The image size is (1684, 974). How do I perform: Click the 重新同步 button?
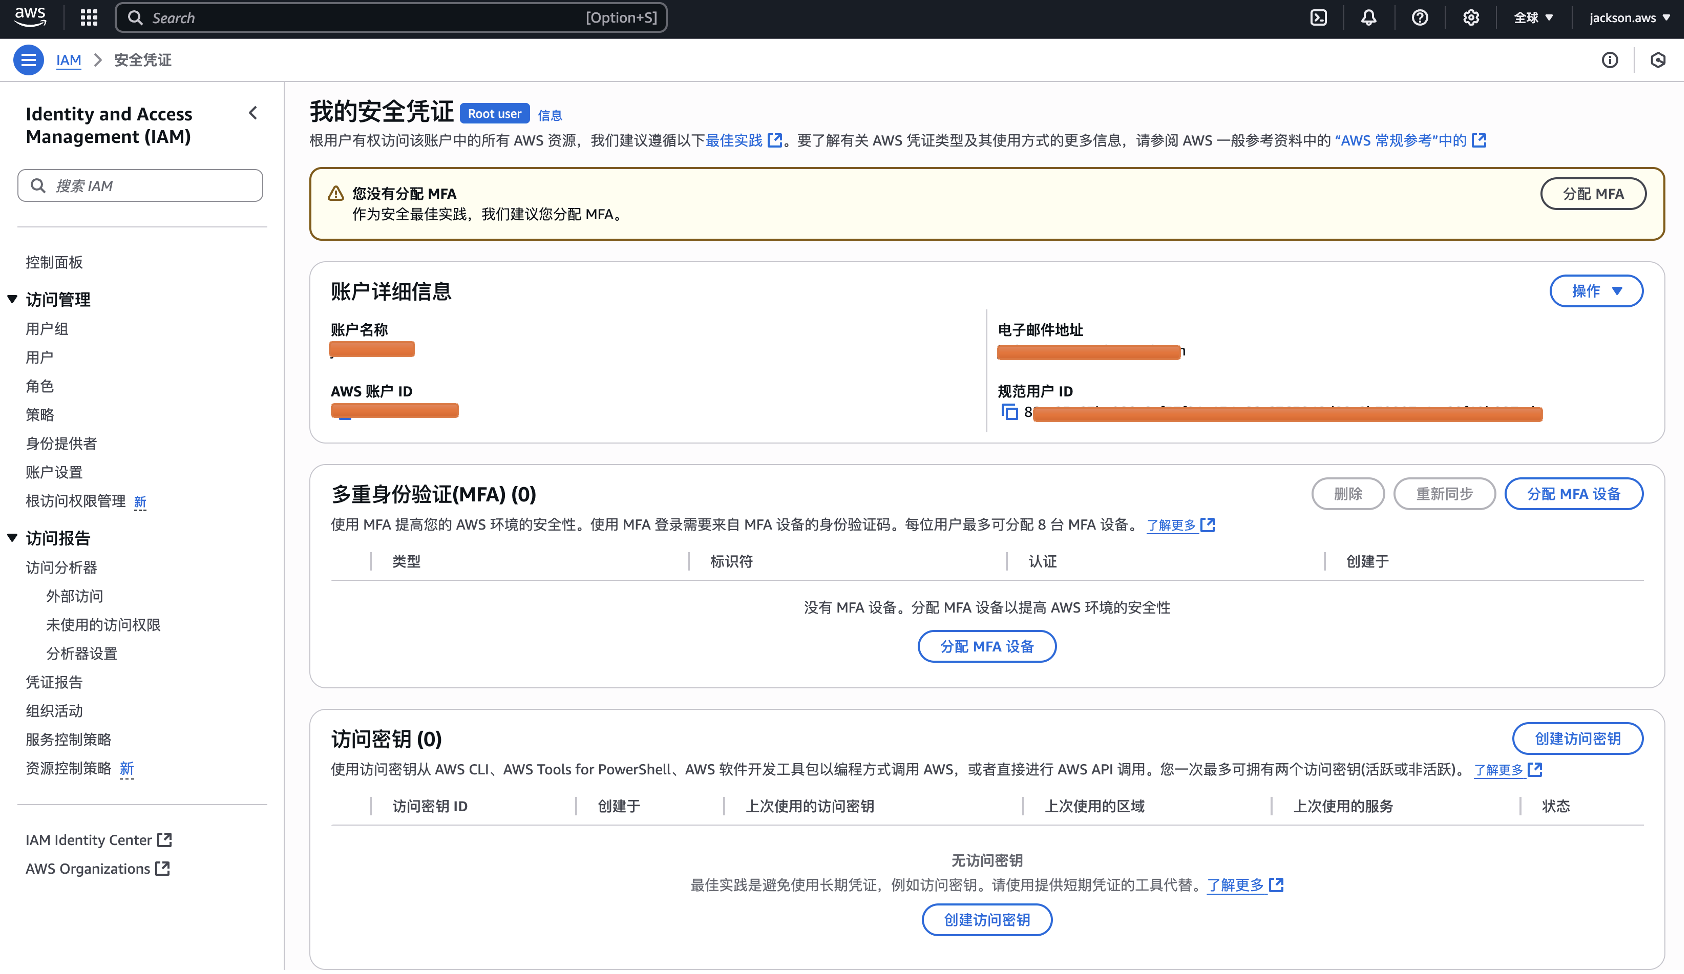point(1445,494)
